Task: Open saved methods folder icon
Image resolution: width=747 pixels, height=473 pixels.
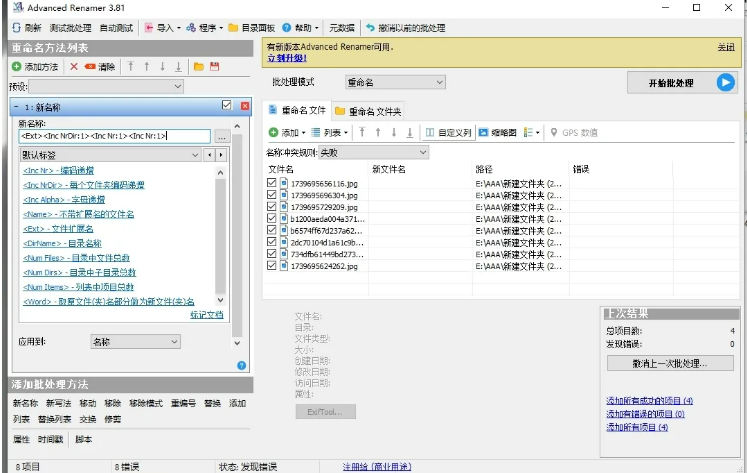Action: 199,67
